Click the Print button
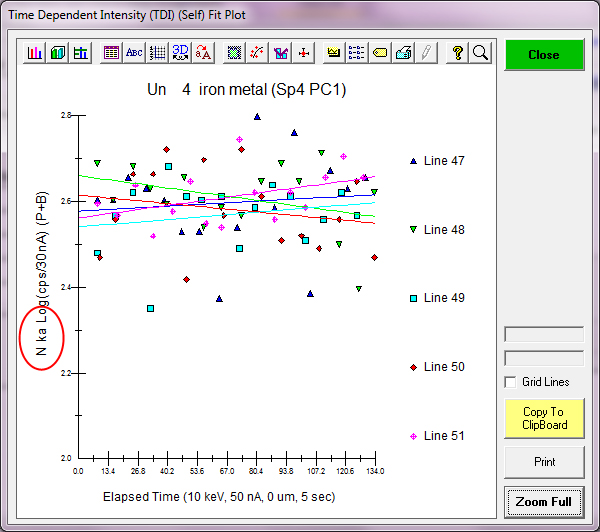 (x=543, y=462)
